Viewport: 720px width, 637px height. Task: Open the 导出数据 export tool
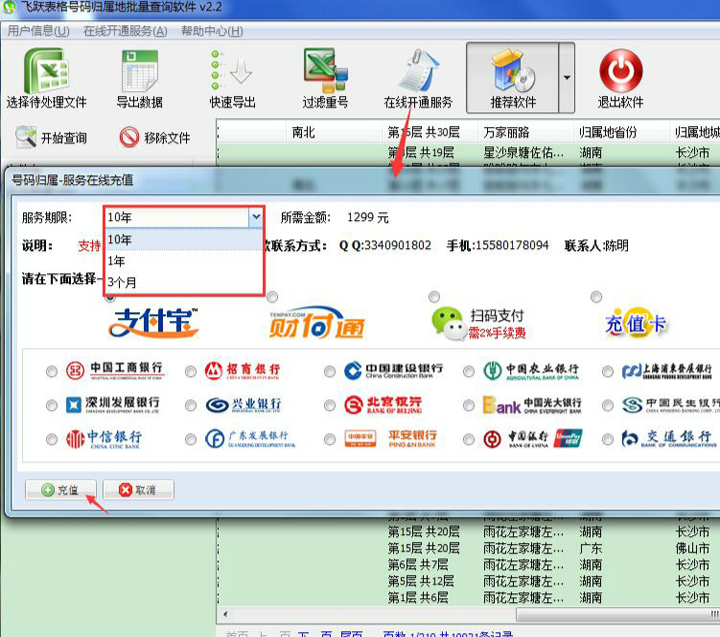tap(140, 78)
